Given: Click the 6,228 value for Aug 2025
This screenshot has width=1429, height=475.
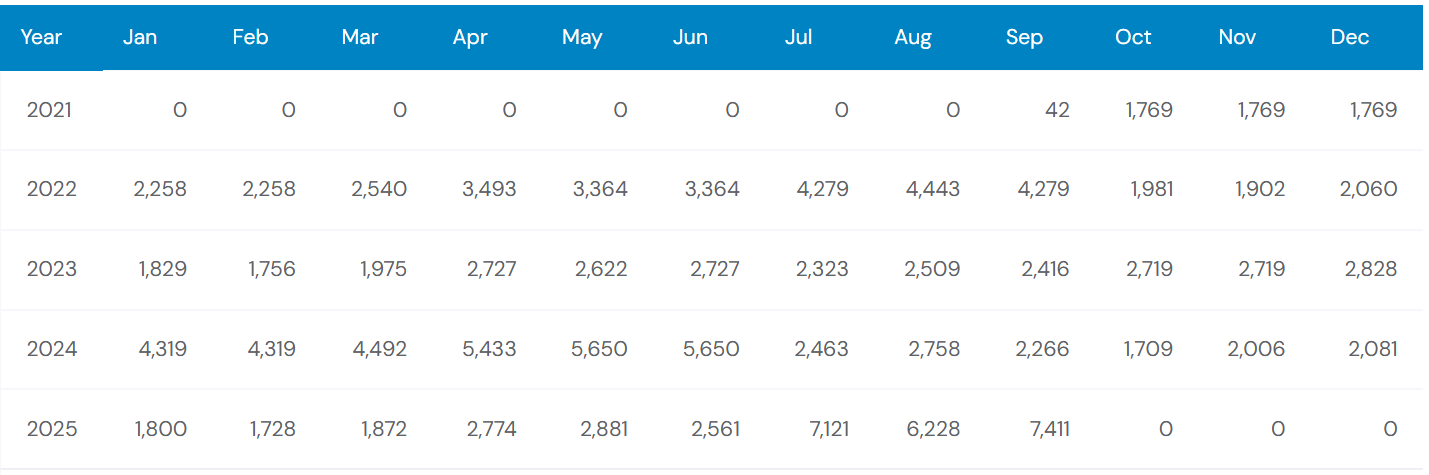Looking at the screenshot, I should (x=933, y=429).
